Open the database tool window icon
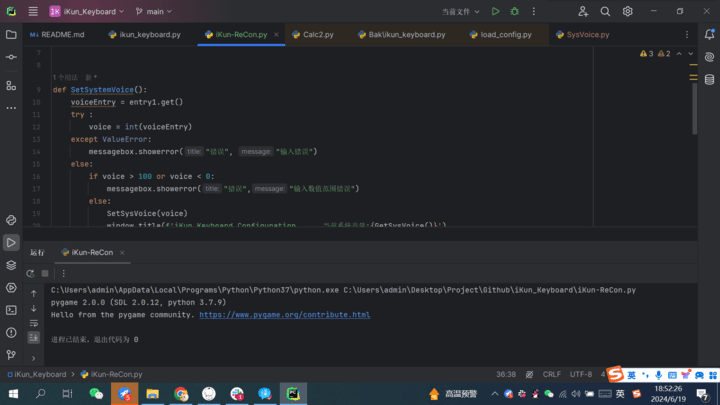The height and width of the screenshot is (405, 720). 709,79
